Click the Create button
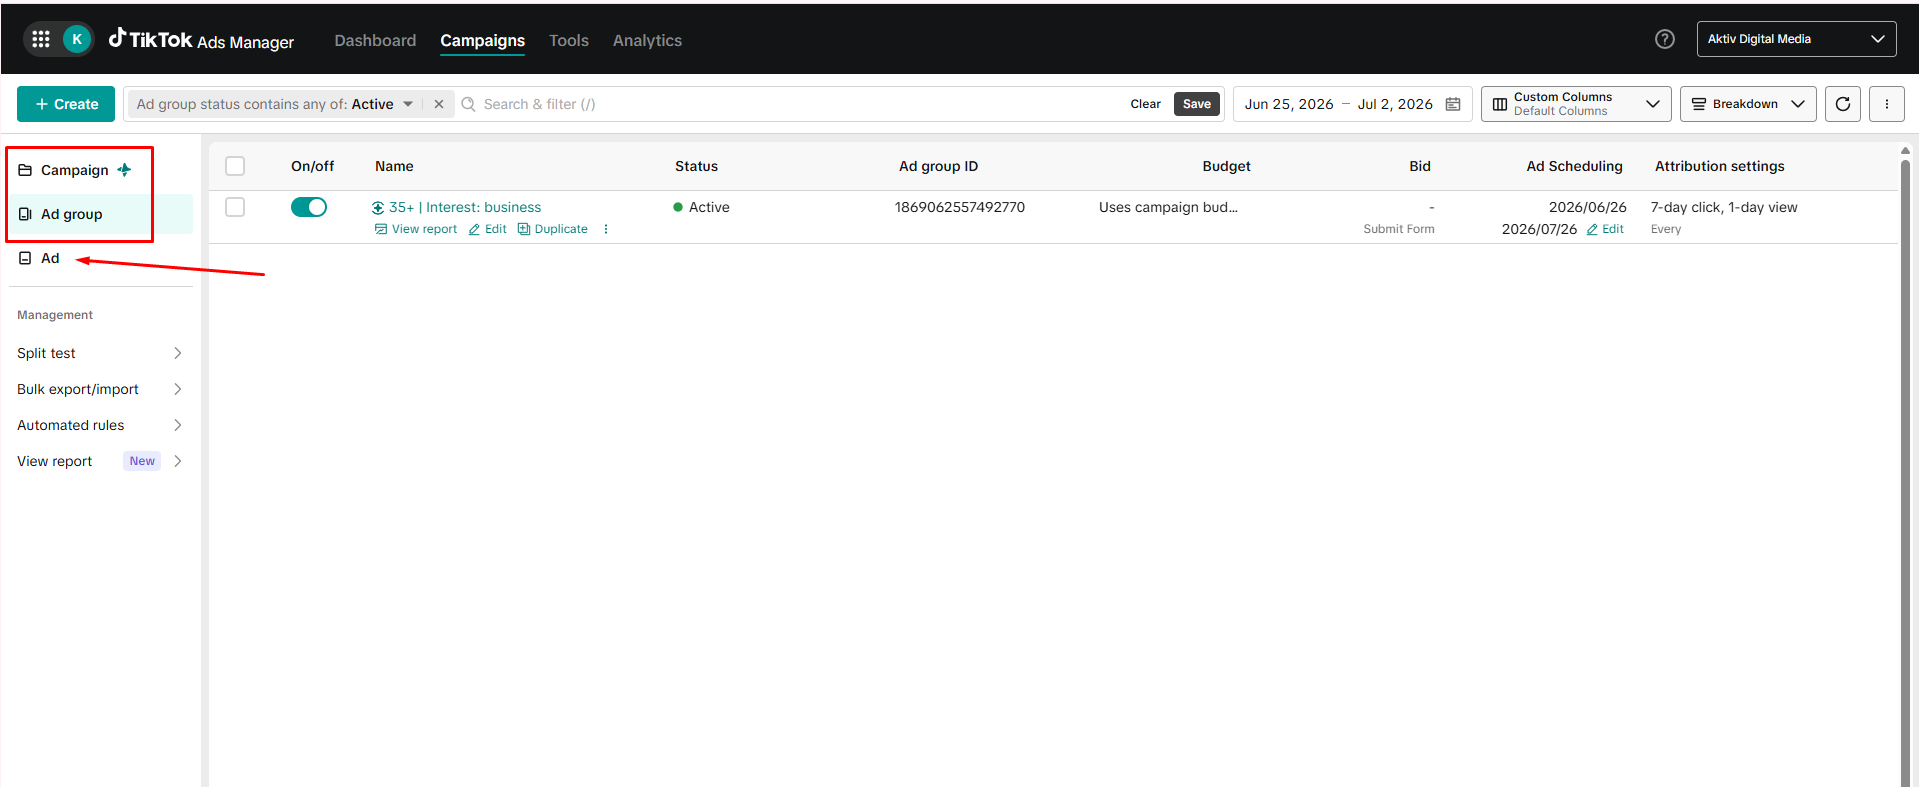The height and width of the screenshot is (787, 1919). click(66, 104)
